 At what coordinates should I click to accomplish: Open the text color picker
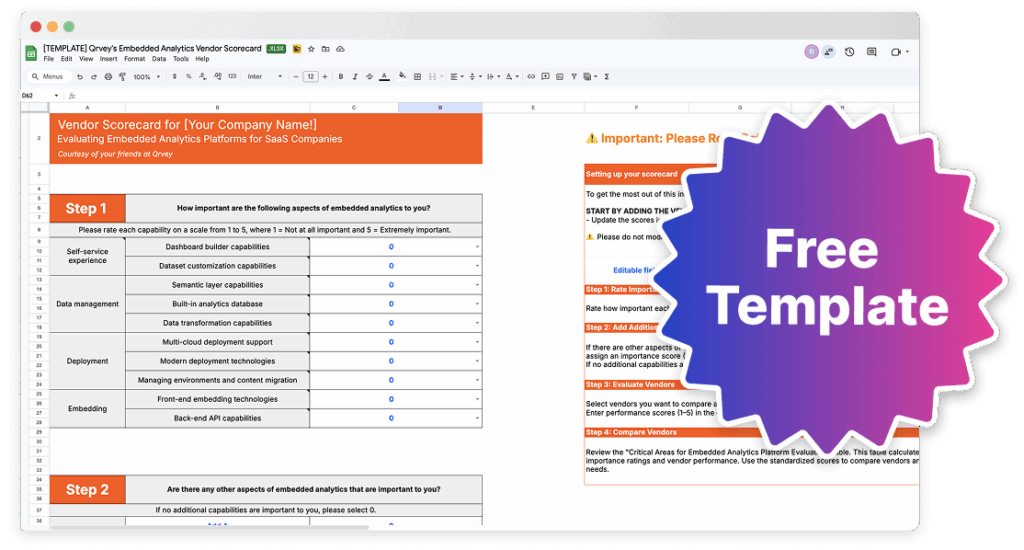385,77
